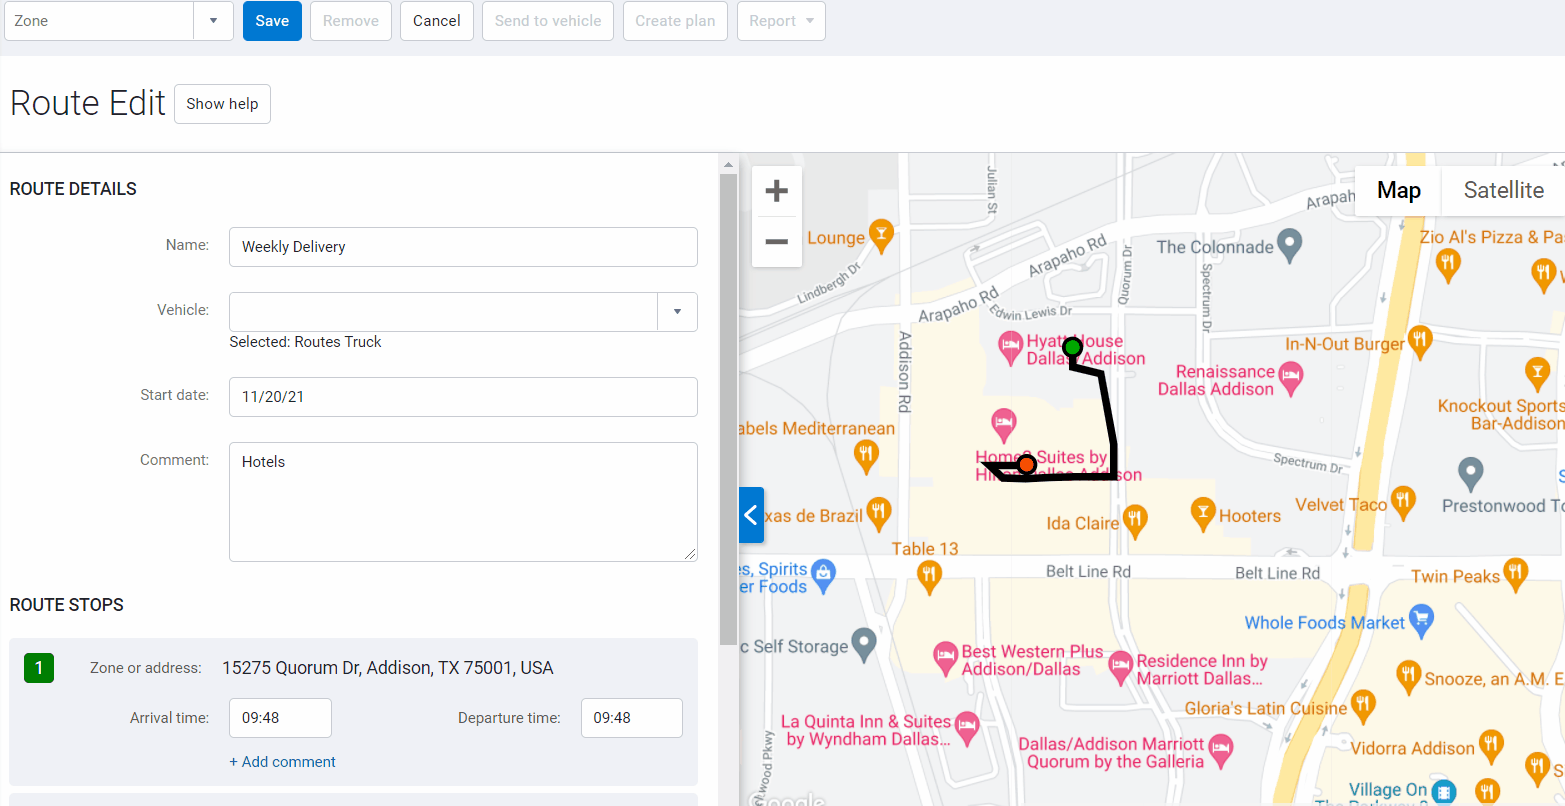Open the Vehicle selection dropdown

pyautogui.click(x=677, y=311)
